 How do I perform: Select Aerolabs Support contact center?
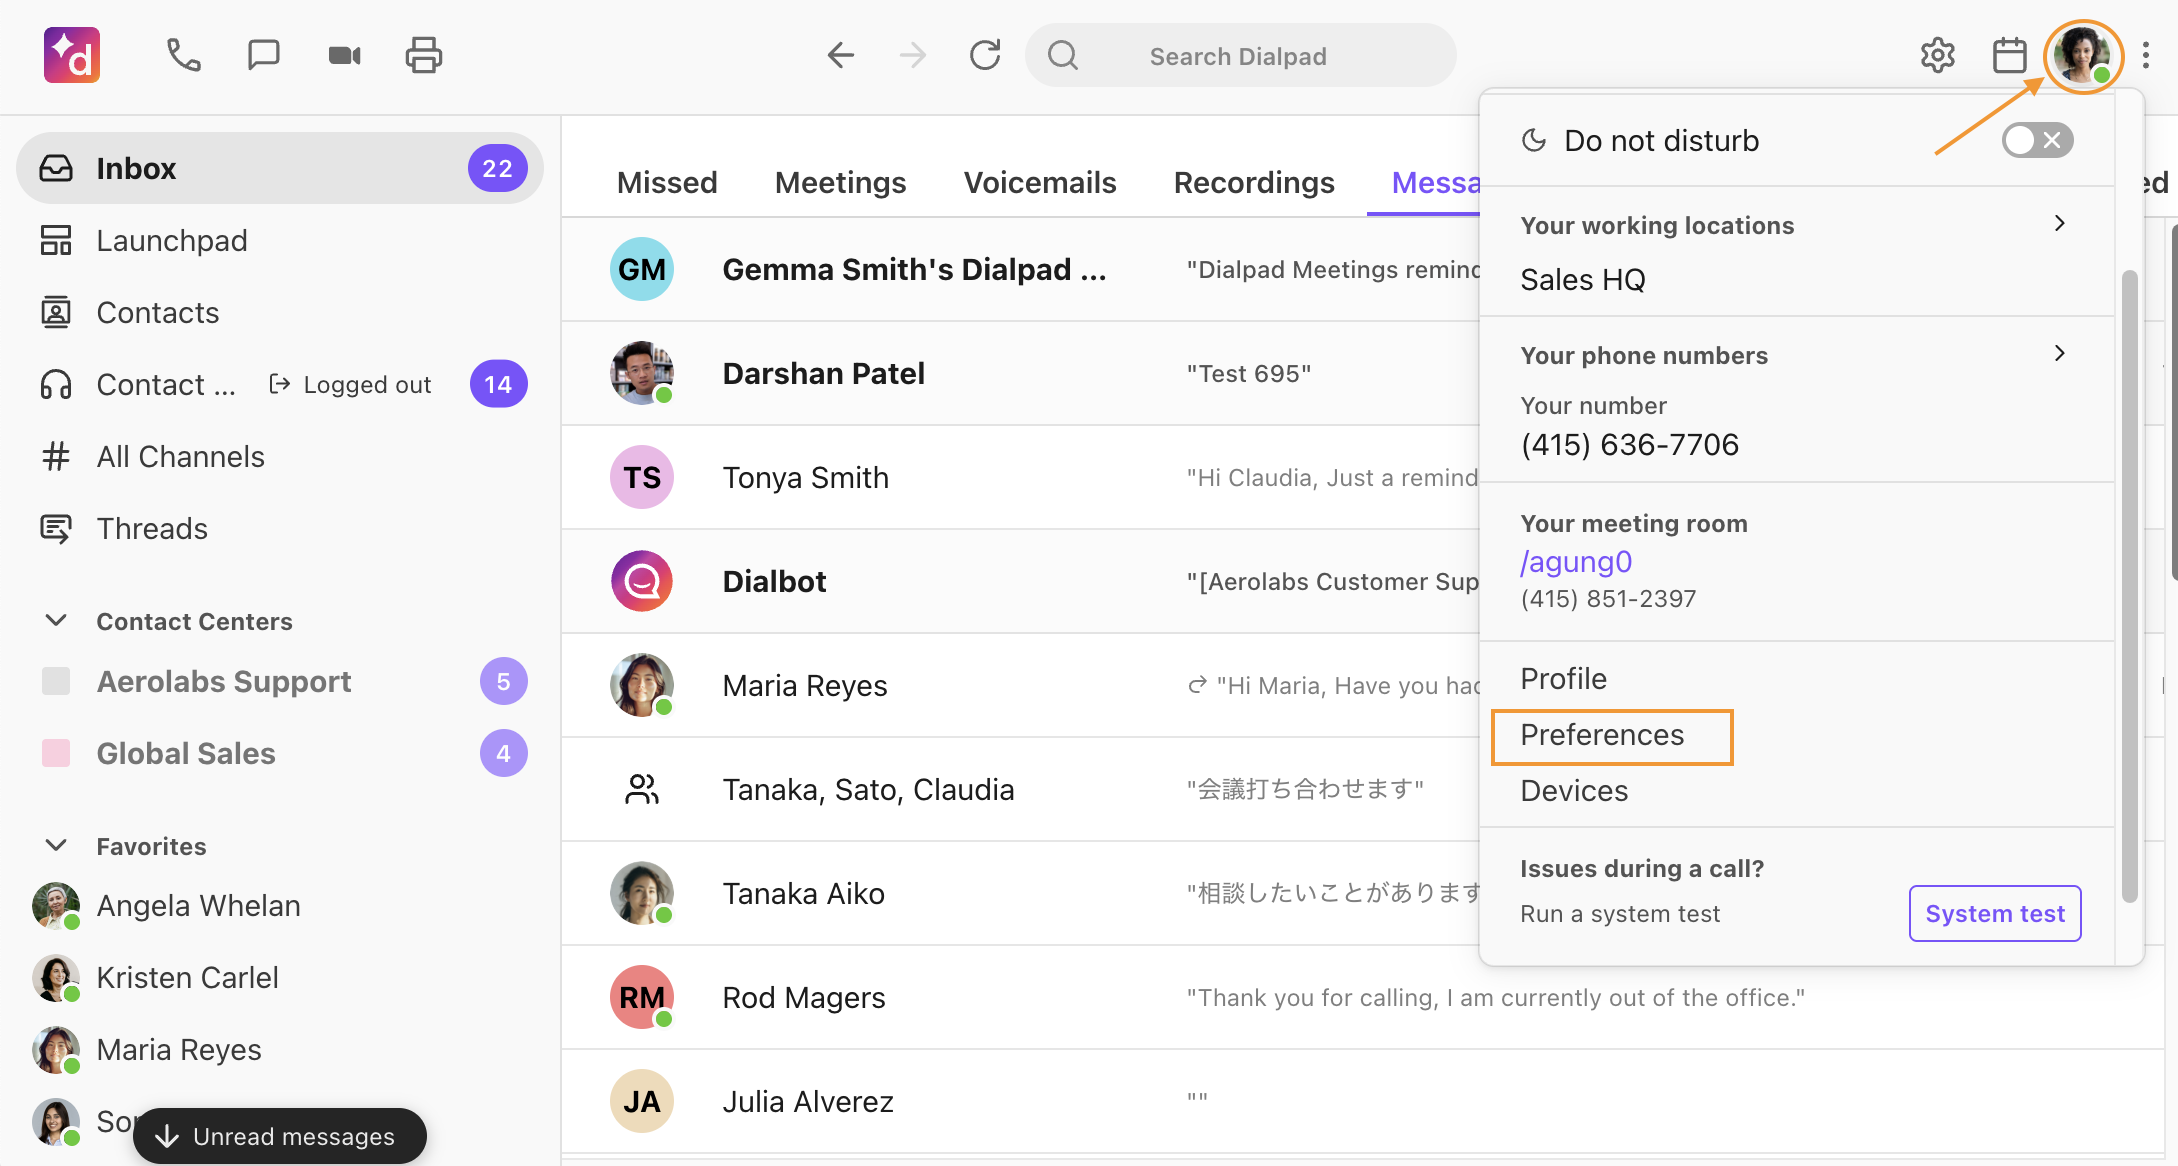pos(280,681)
